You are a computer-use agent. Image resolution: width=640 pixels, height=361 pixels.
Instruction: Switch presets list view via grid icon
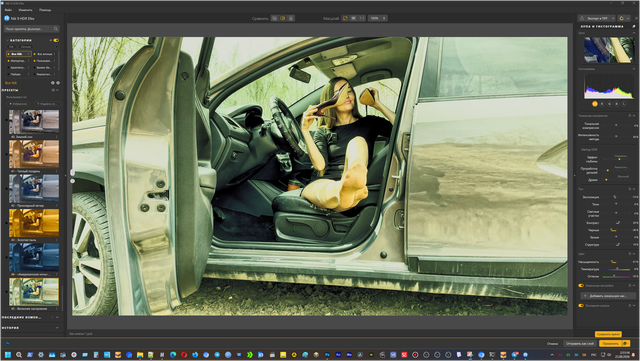(x=53, y=90)
